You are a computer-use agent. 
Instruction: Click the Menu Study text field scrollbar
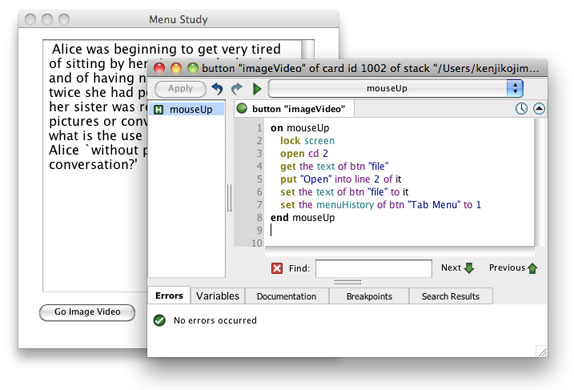pos(308,49)
